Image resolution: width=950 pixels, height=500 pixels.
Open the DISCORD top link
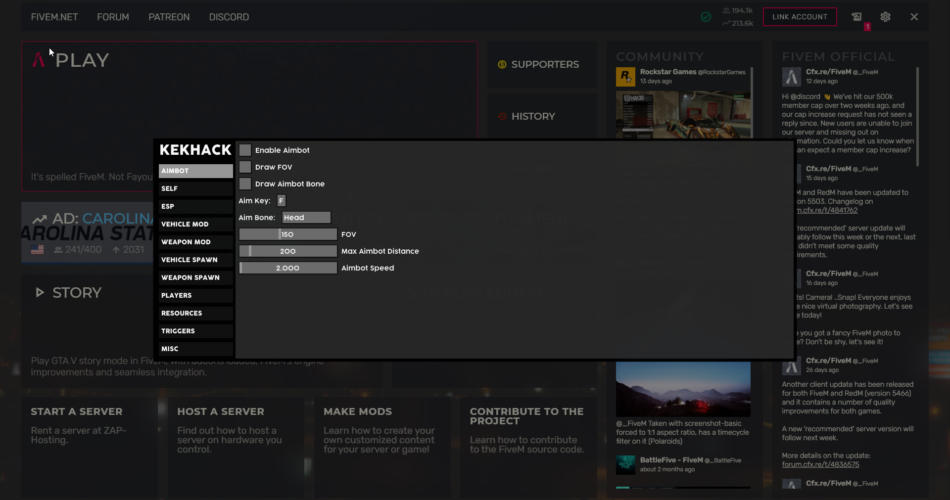[229, 17]
